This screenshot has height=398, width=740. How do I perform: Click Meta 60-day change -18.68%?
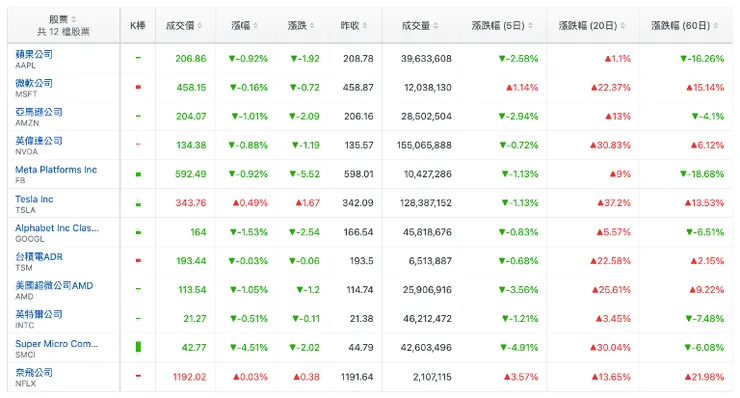[x=702, y=174]
